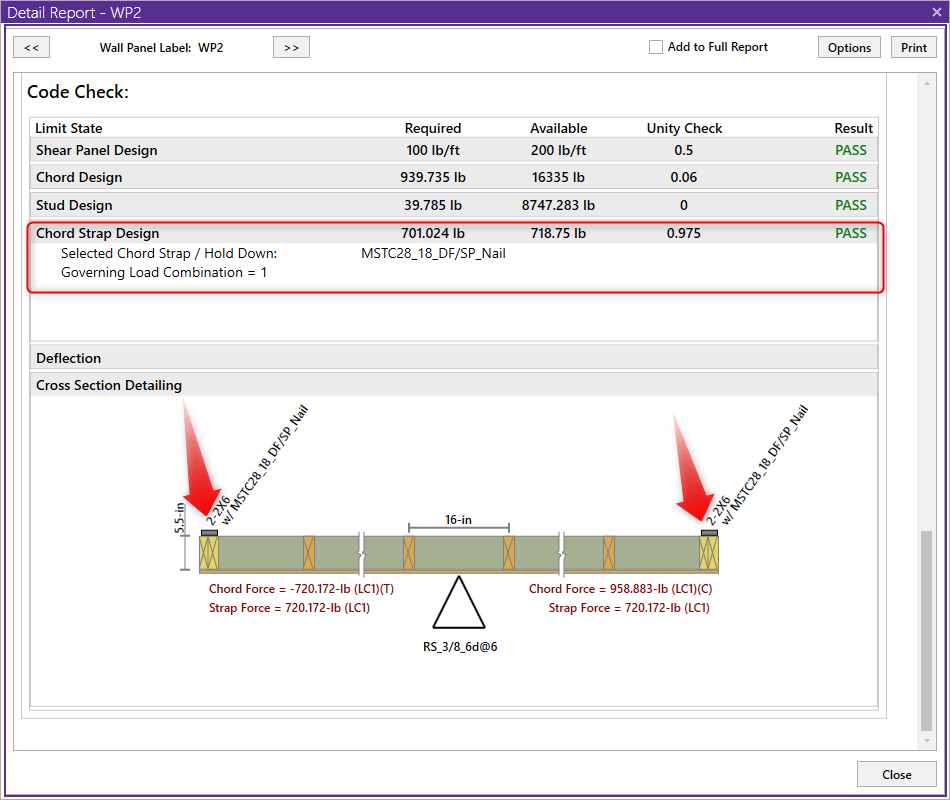
Task: Collapse the Chord Strap Design row
Action: [x=97, y=233]
